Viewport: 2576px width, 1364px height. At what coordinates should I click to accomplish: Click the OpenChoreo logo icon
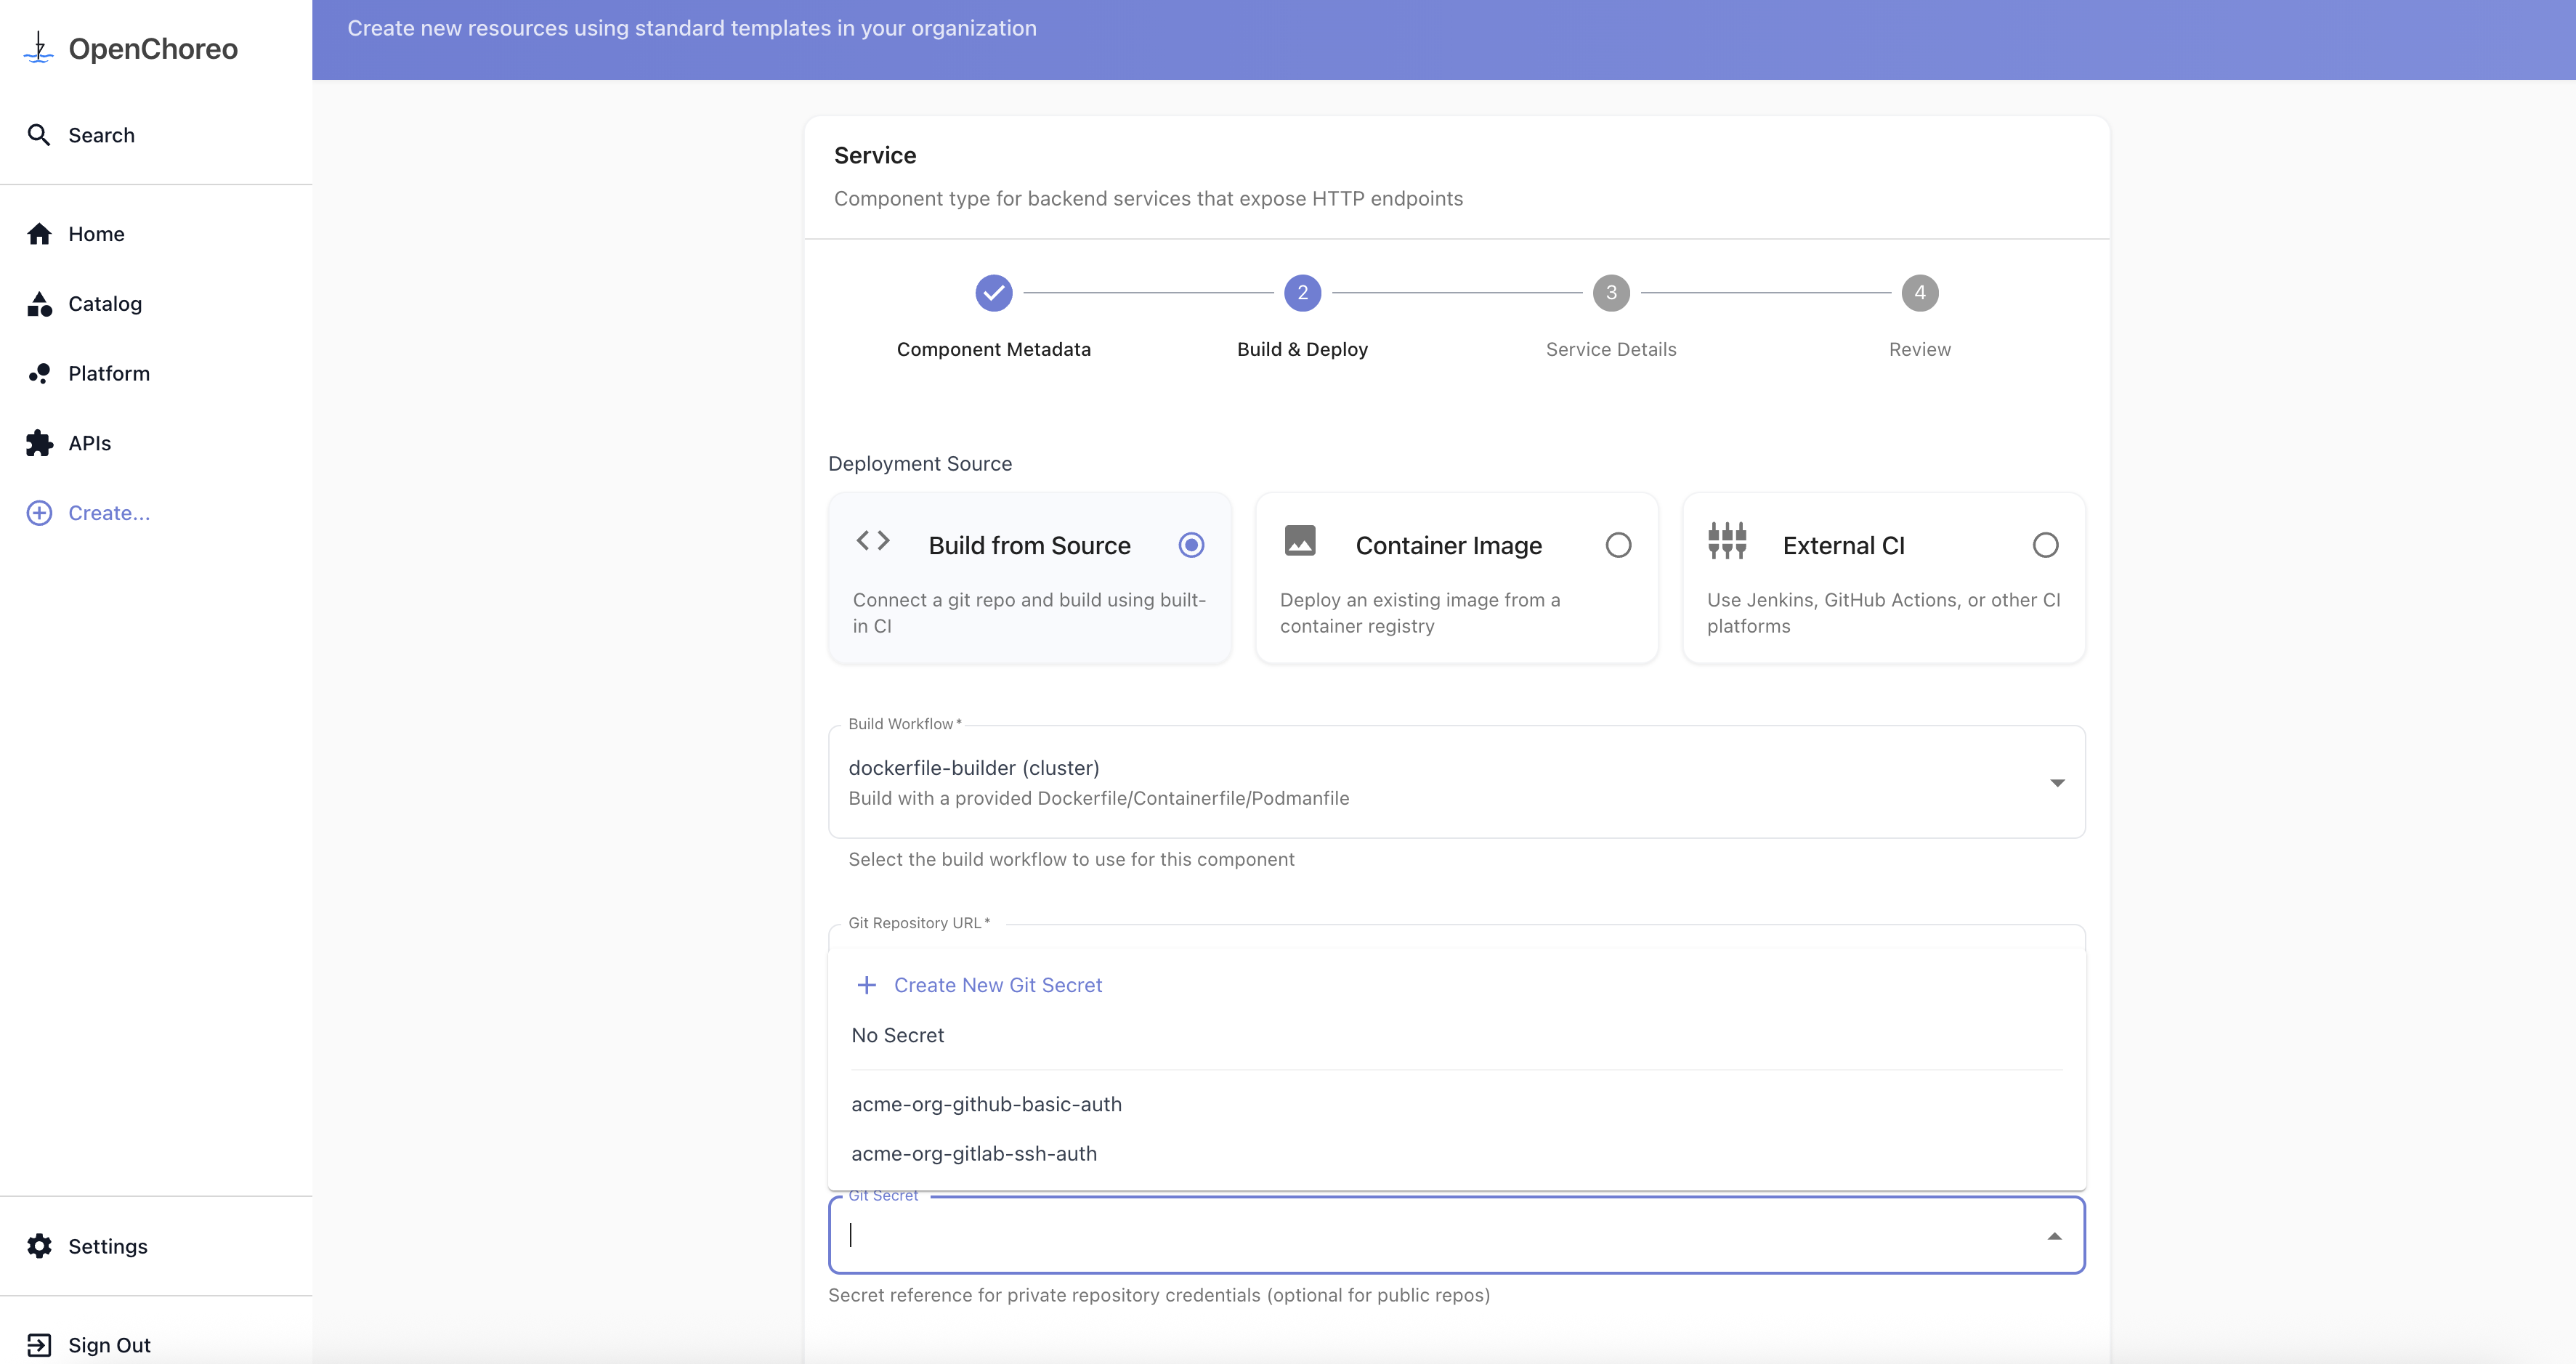point(38,48)
